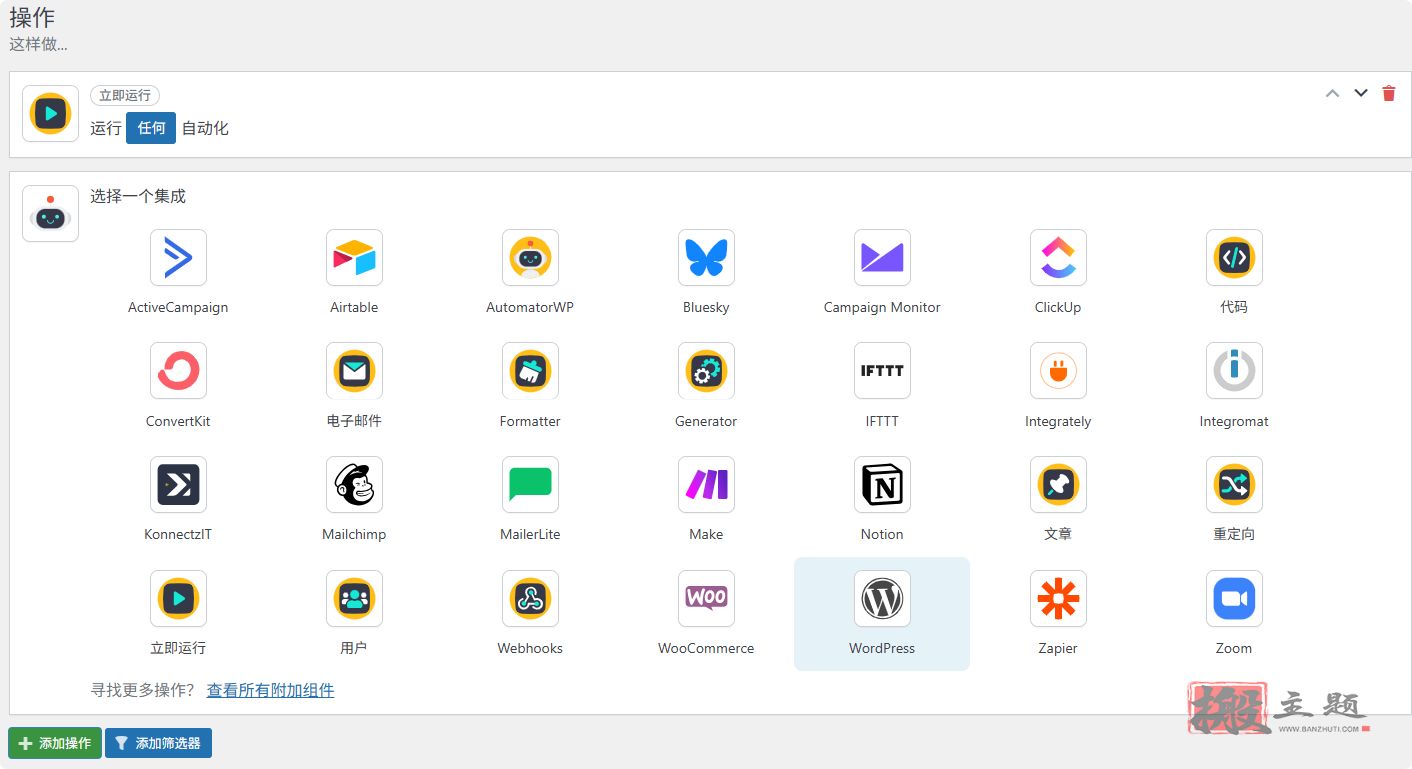1412x769 pixels.
Task: Click the 添加操作 add action button
Action: tap(55, 743)
